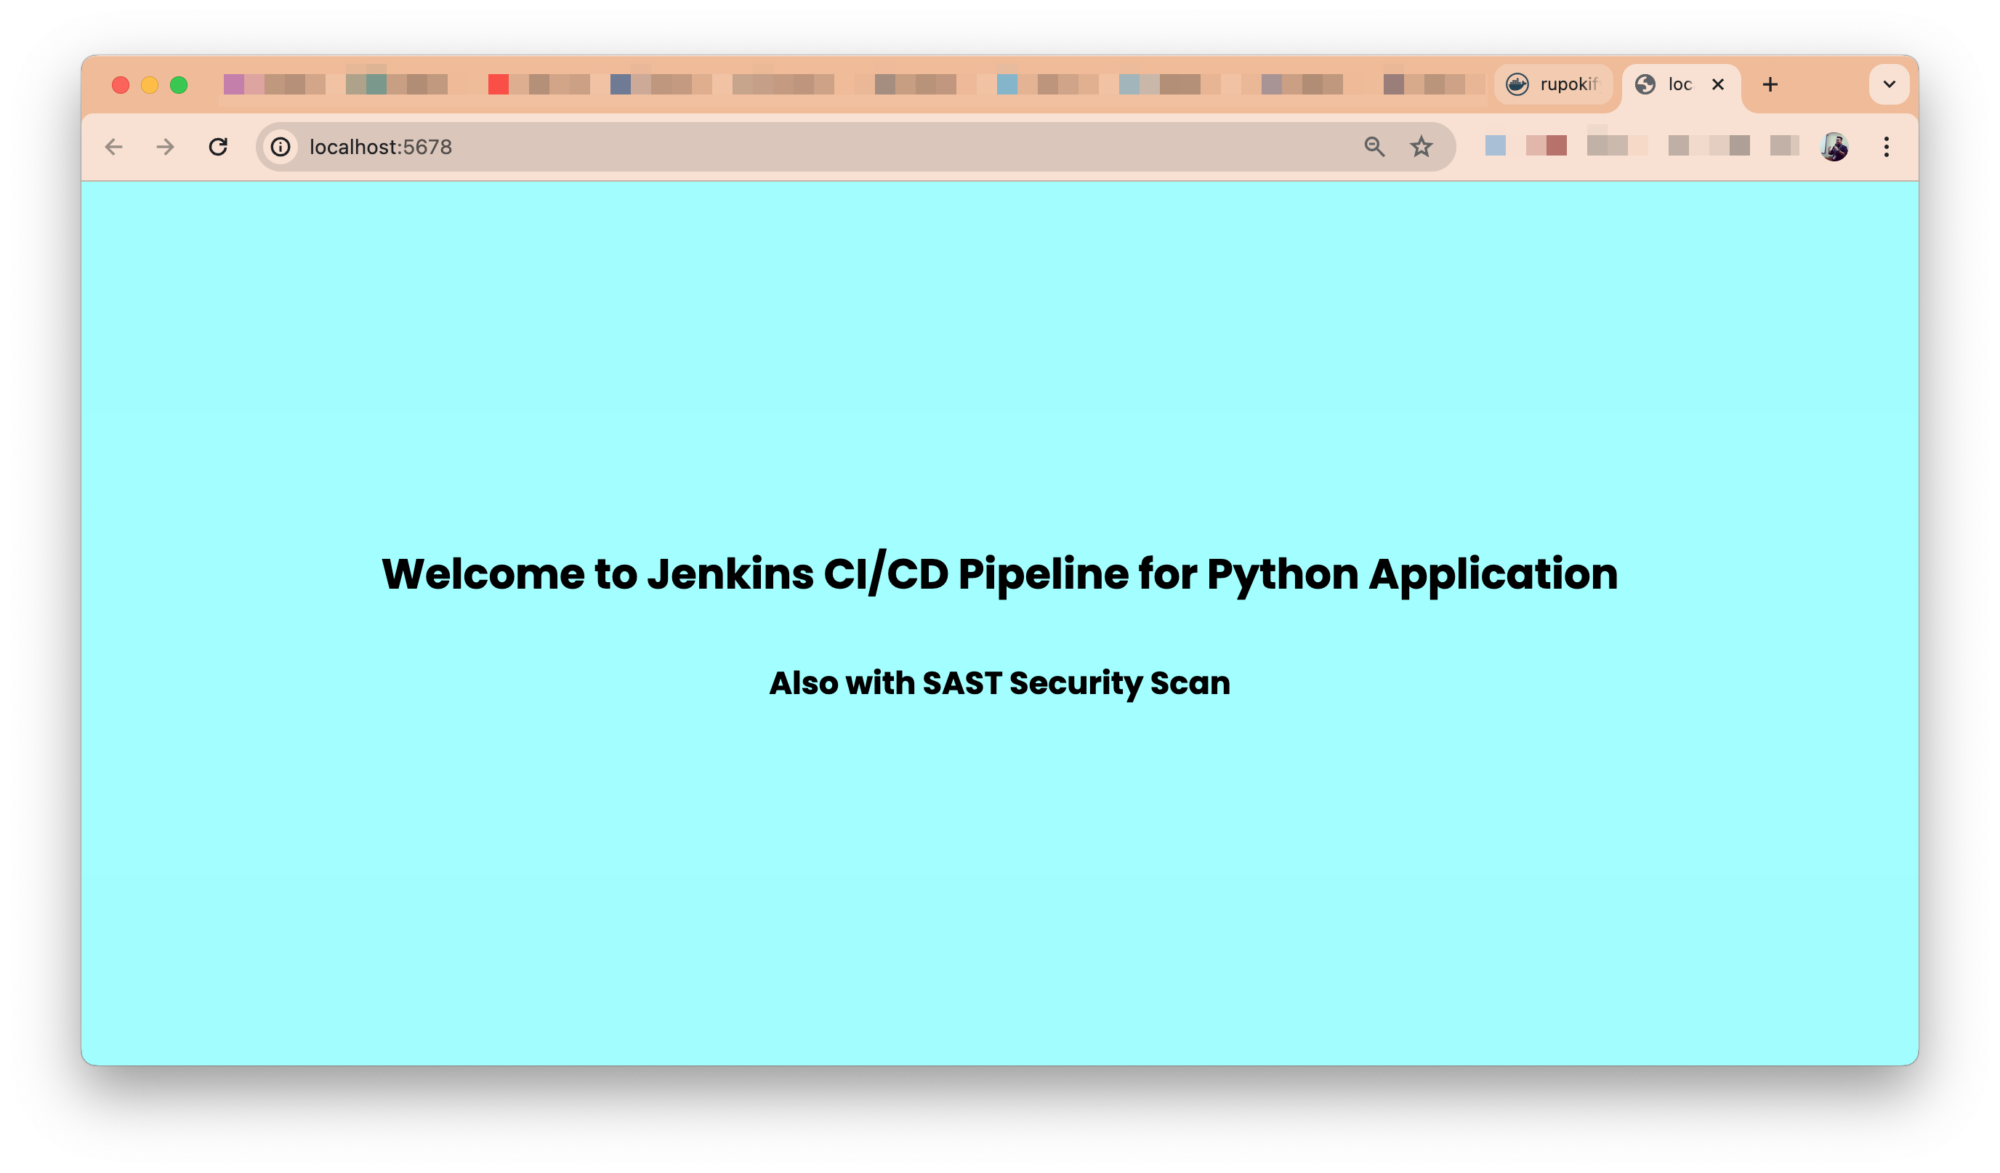
Task: Reload the localhost page
Action: point(218,147)
